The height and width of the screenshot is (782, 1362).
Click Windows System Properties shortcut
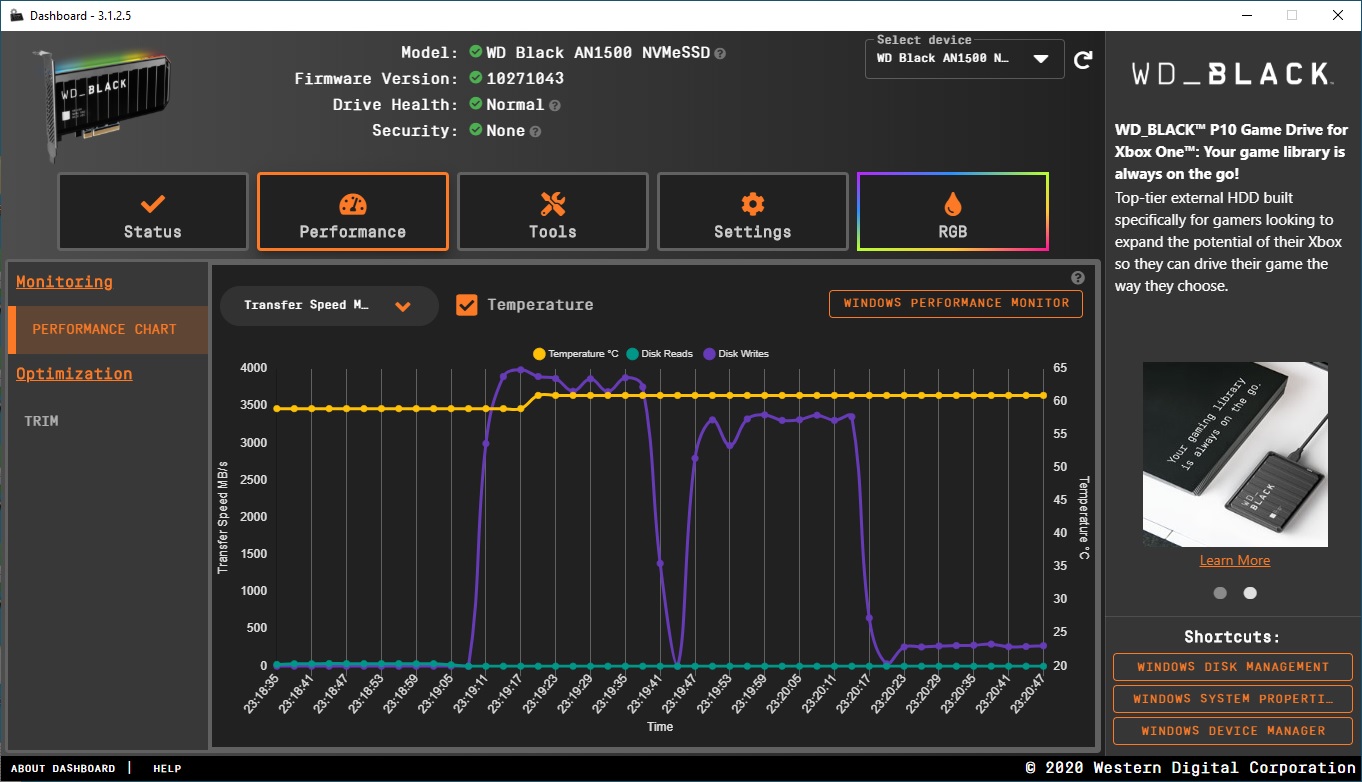click(x=1233, y=699)
